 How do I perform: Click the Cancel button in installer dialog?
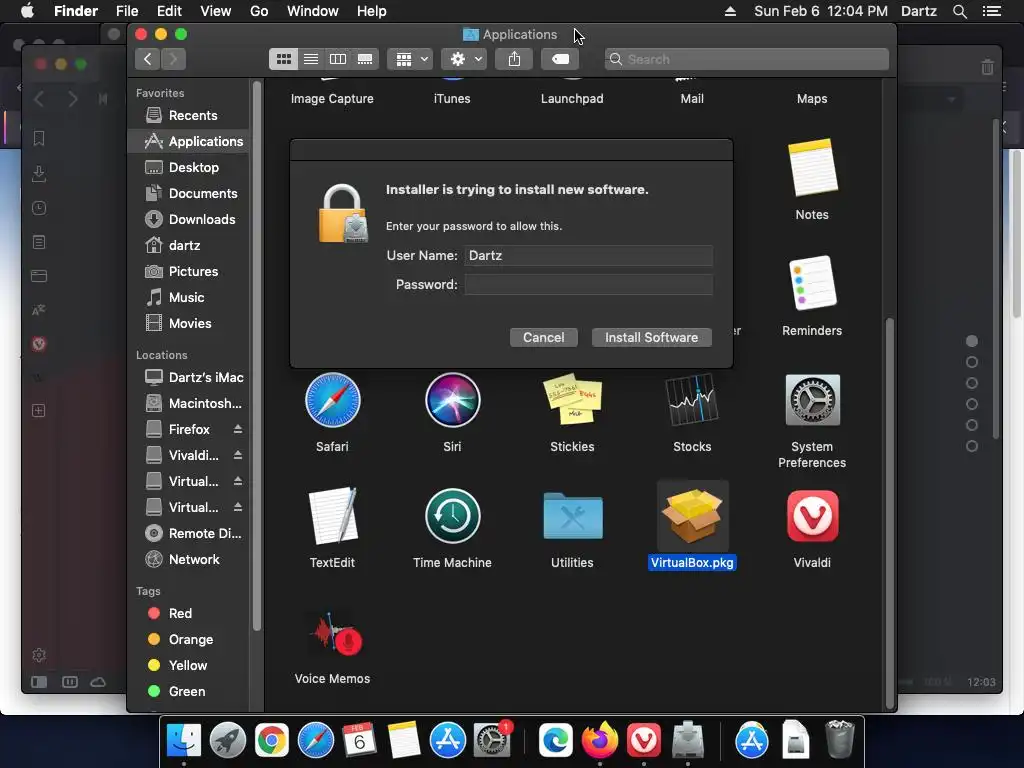point(543,338)
